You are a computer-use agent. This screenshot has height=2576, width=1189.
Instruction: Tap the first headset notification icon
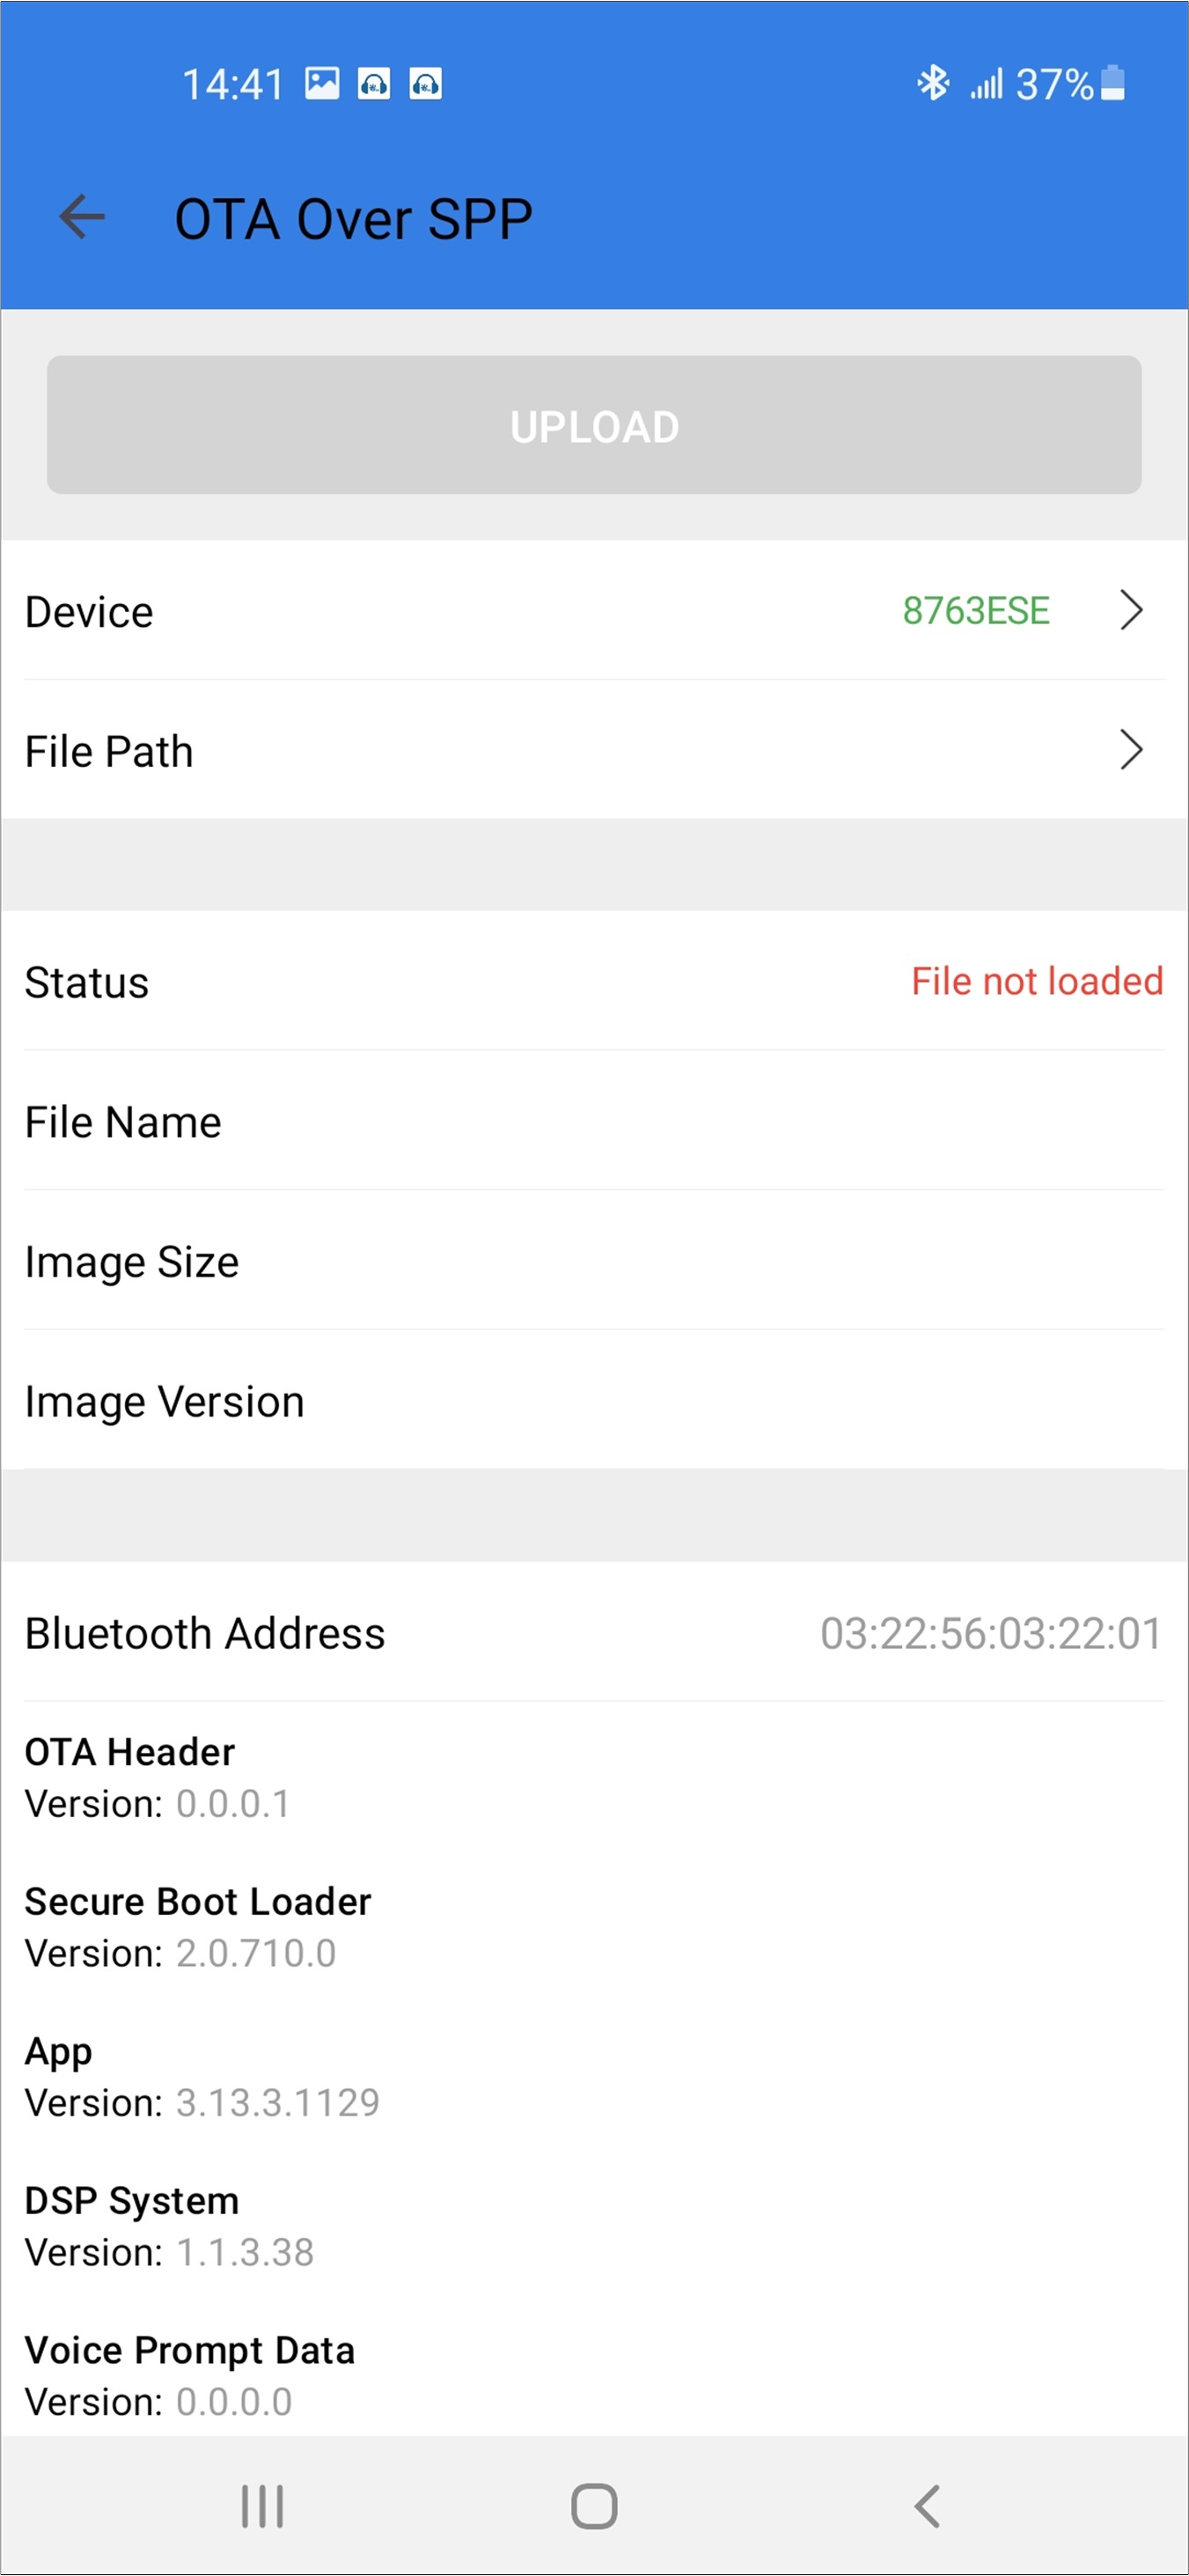coord(374,84)
